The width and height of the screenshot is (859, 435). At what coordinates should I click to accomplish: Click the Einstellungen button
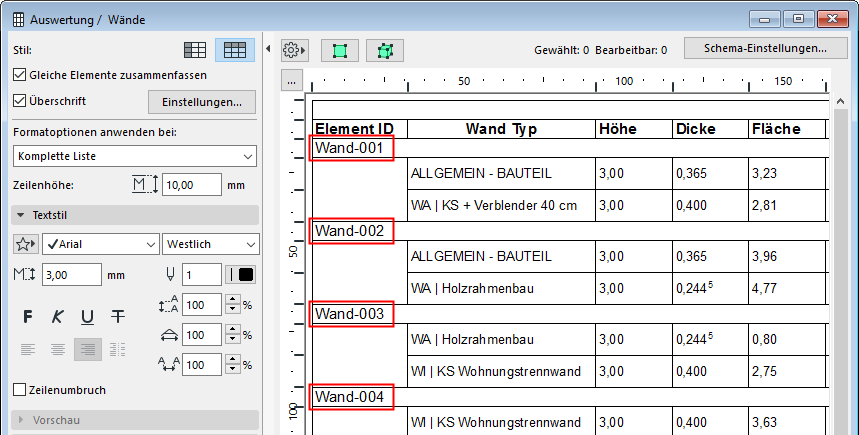[201, 102]
